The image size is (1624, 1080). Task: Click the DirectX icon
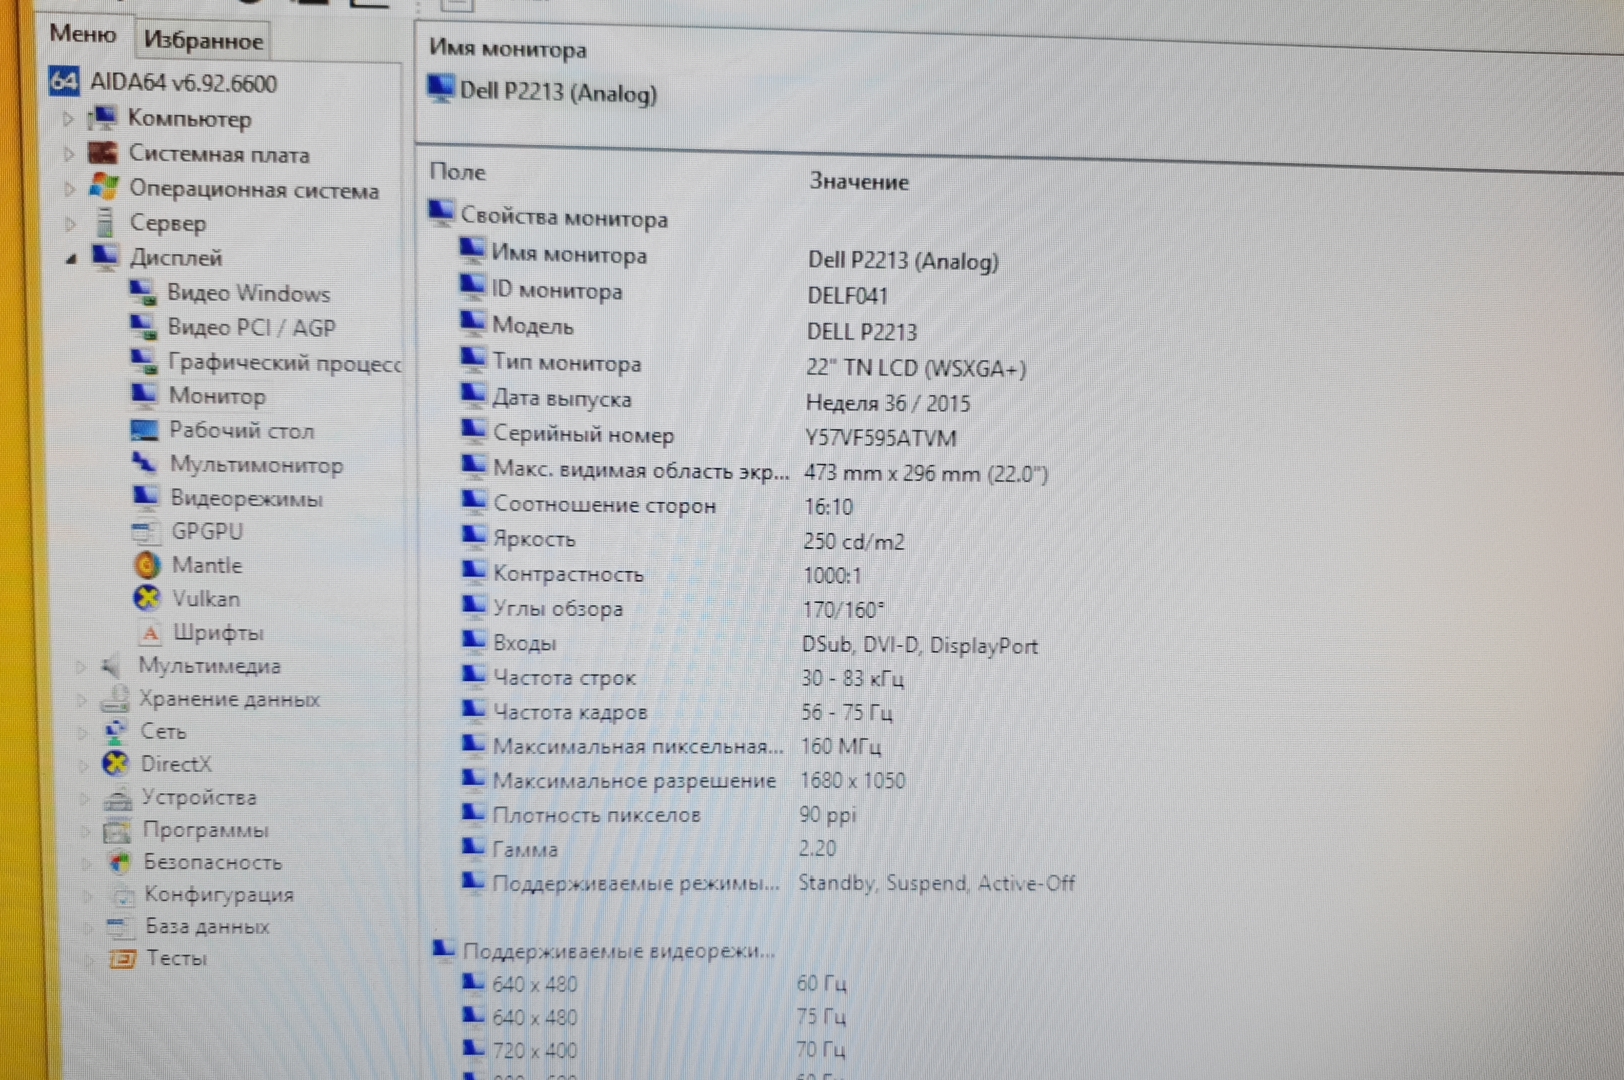coord(116,764)
